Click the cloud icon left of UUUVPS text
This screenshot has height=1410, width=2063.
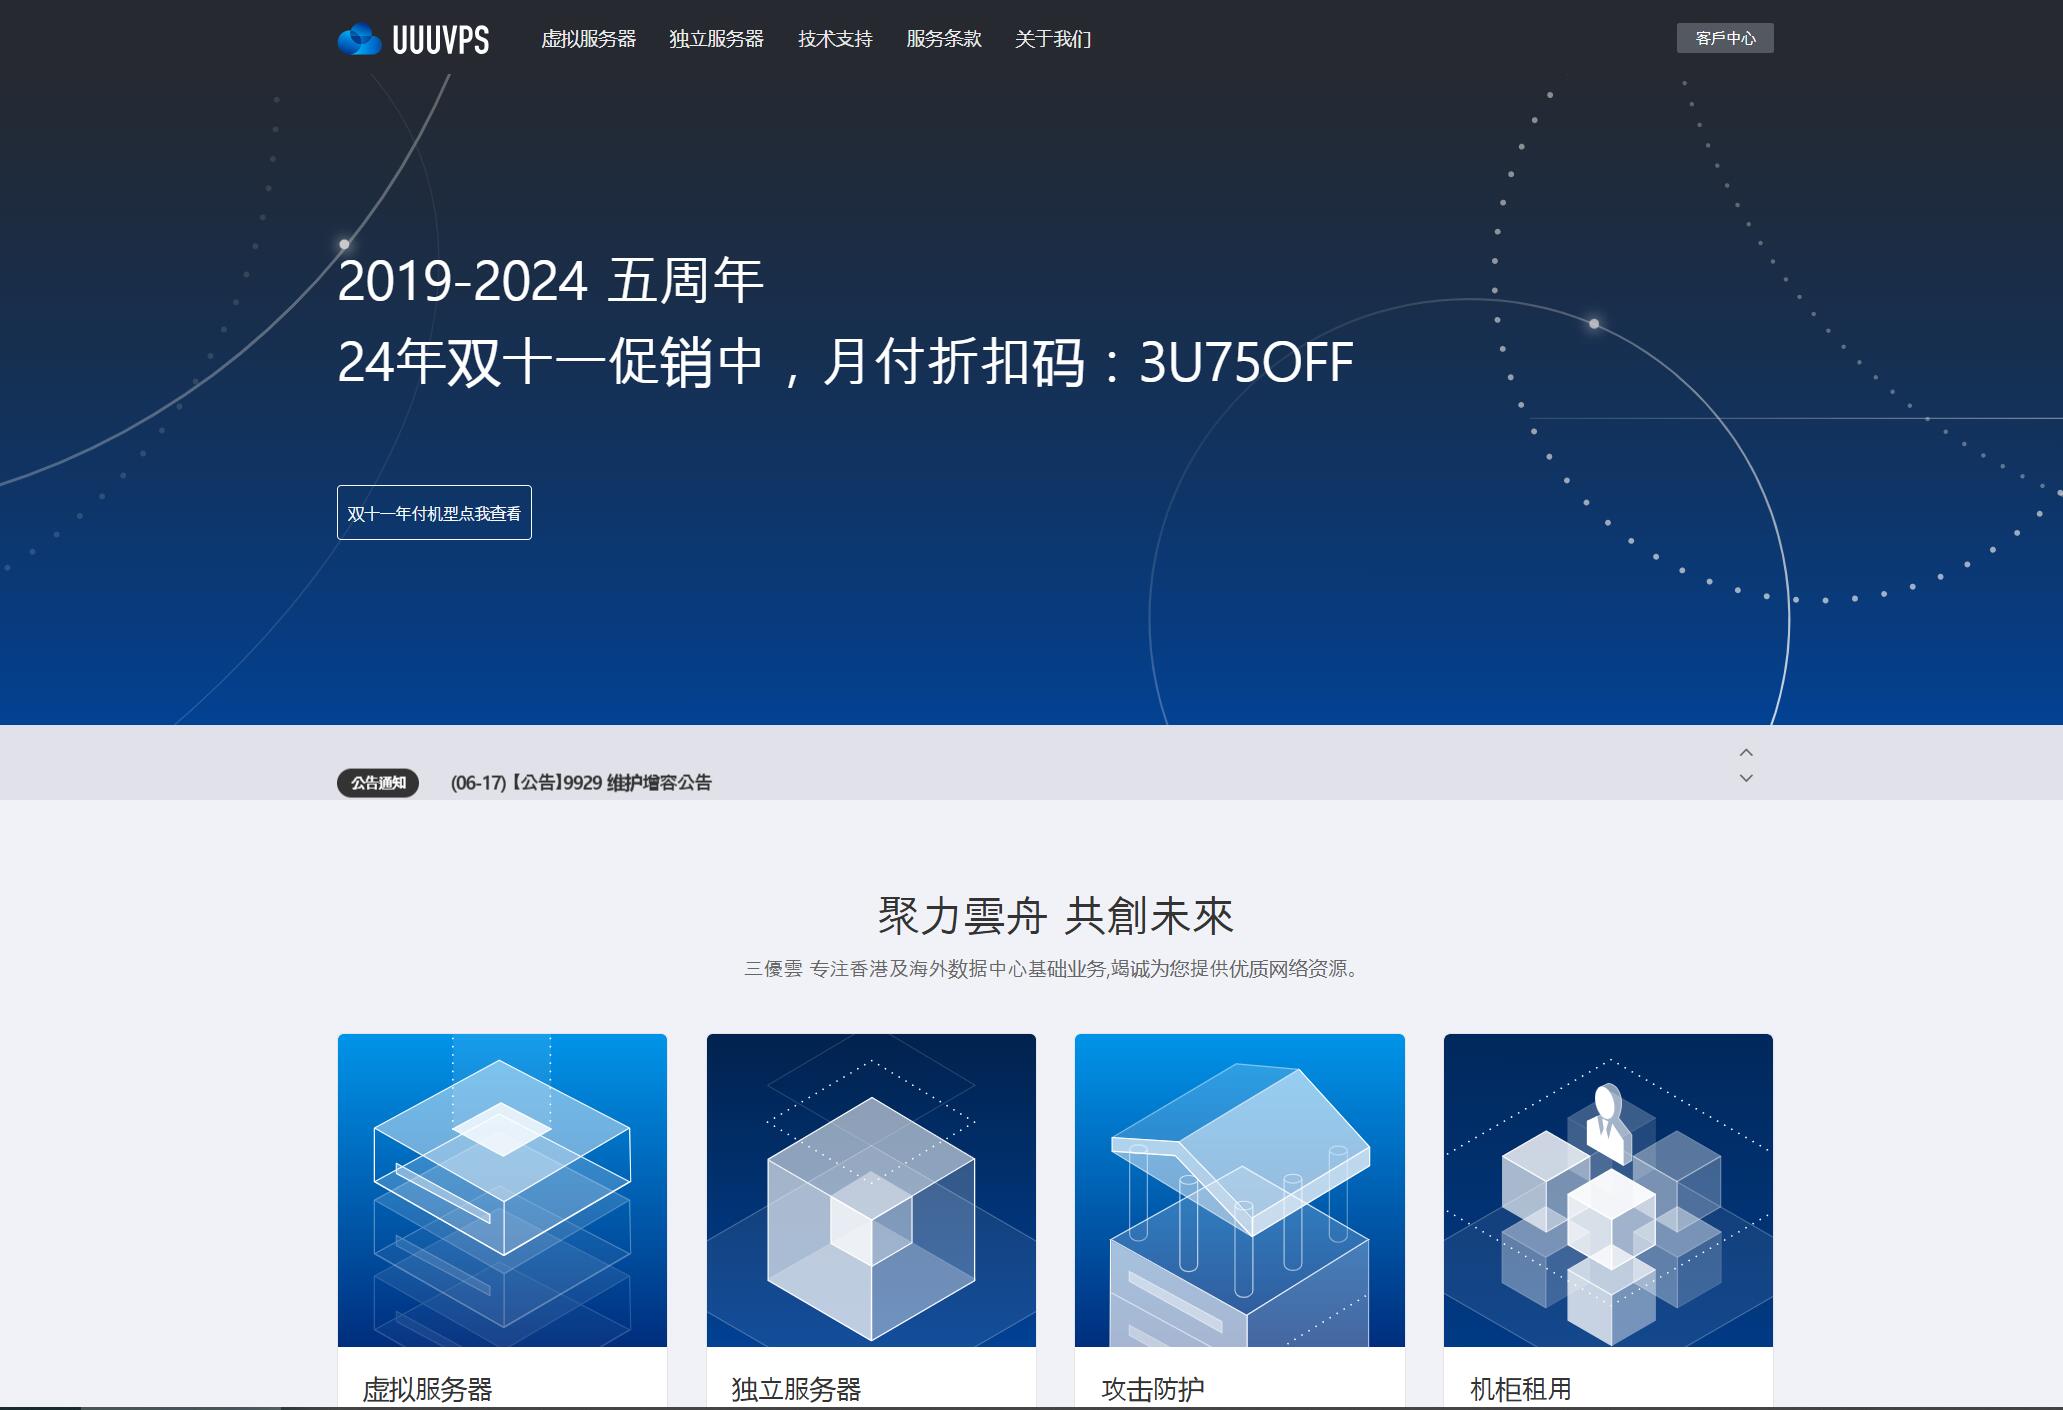[360, 40]
